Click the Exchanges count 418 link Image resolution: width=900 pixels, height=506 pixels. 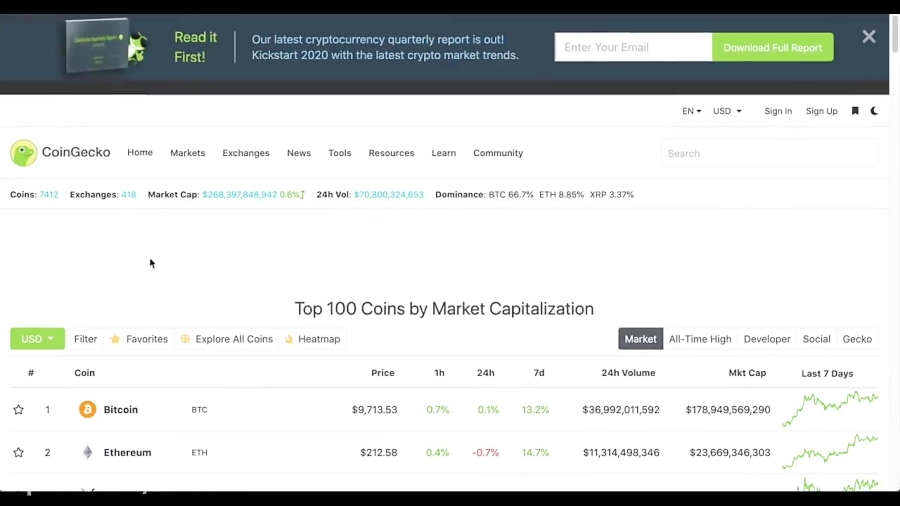tap(129, 194)
